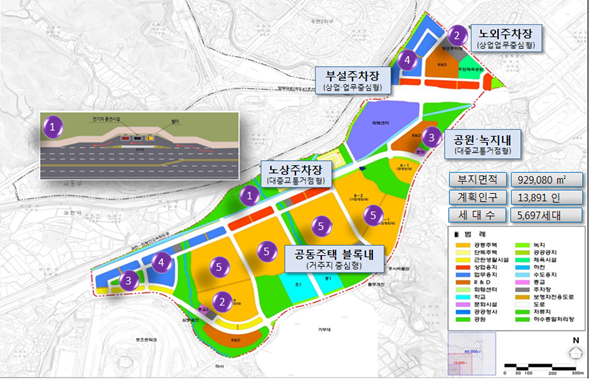The image size is (589, 379).
Task: Open the 노외주차장 callout label
Action: [506, 38]
